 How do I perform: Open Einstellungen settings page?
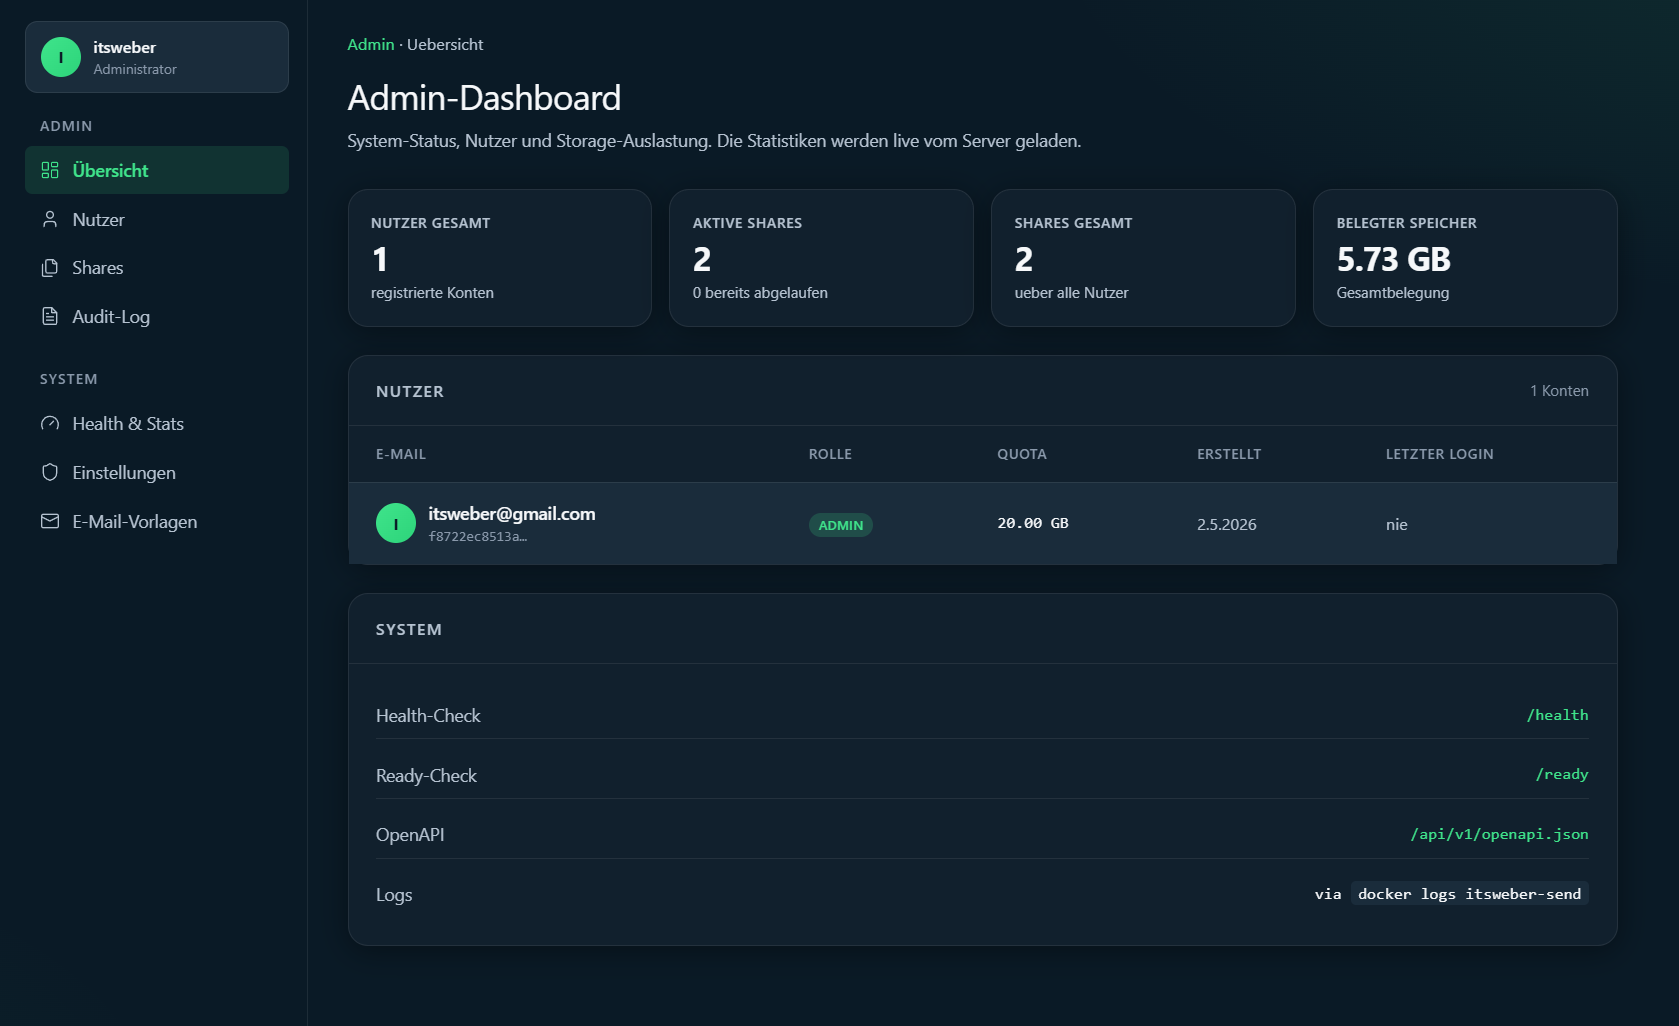click(x=157, y=472)
